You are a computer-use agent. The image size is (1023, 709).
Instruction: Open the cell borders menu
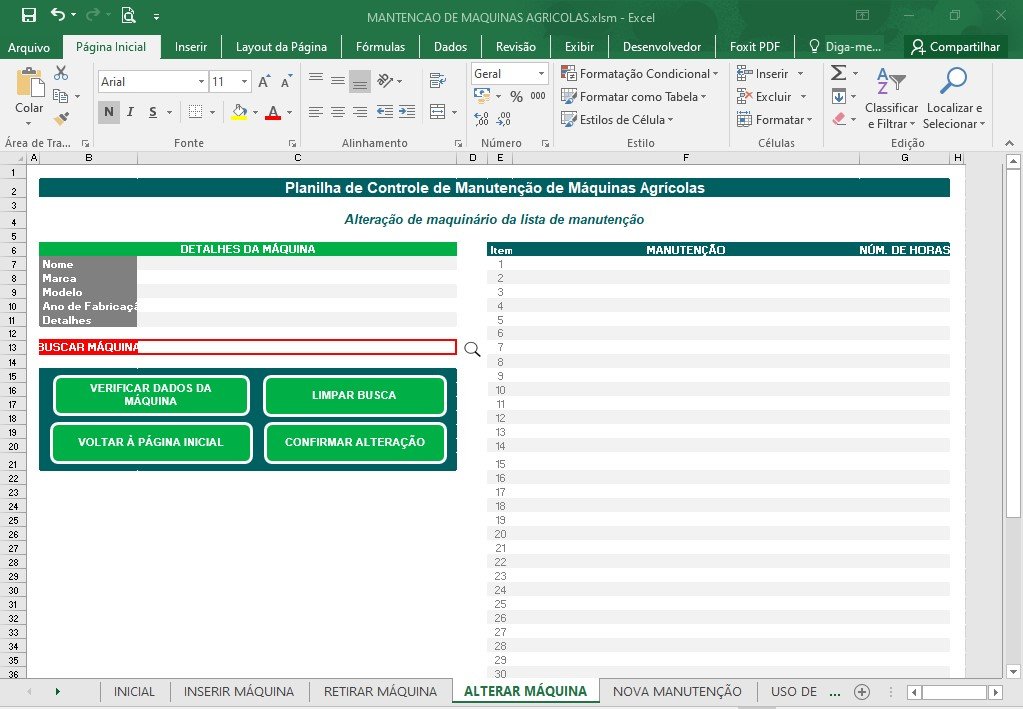click(212, 112)
